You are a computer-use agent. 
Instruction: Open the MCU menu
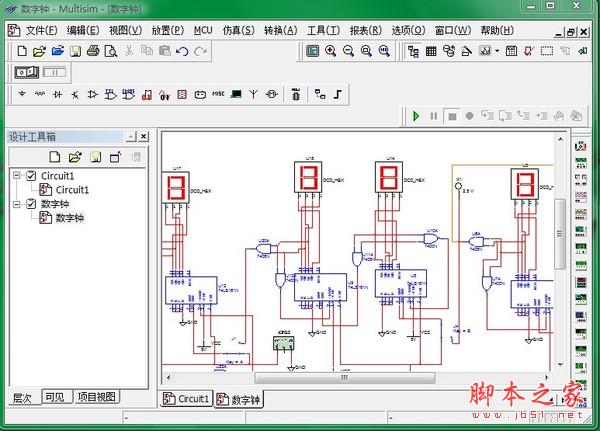coord(203,31)
